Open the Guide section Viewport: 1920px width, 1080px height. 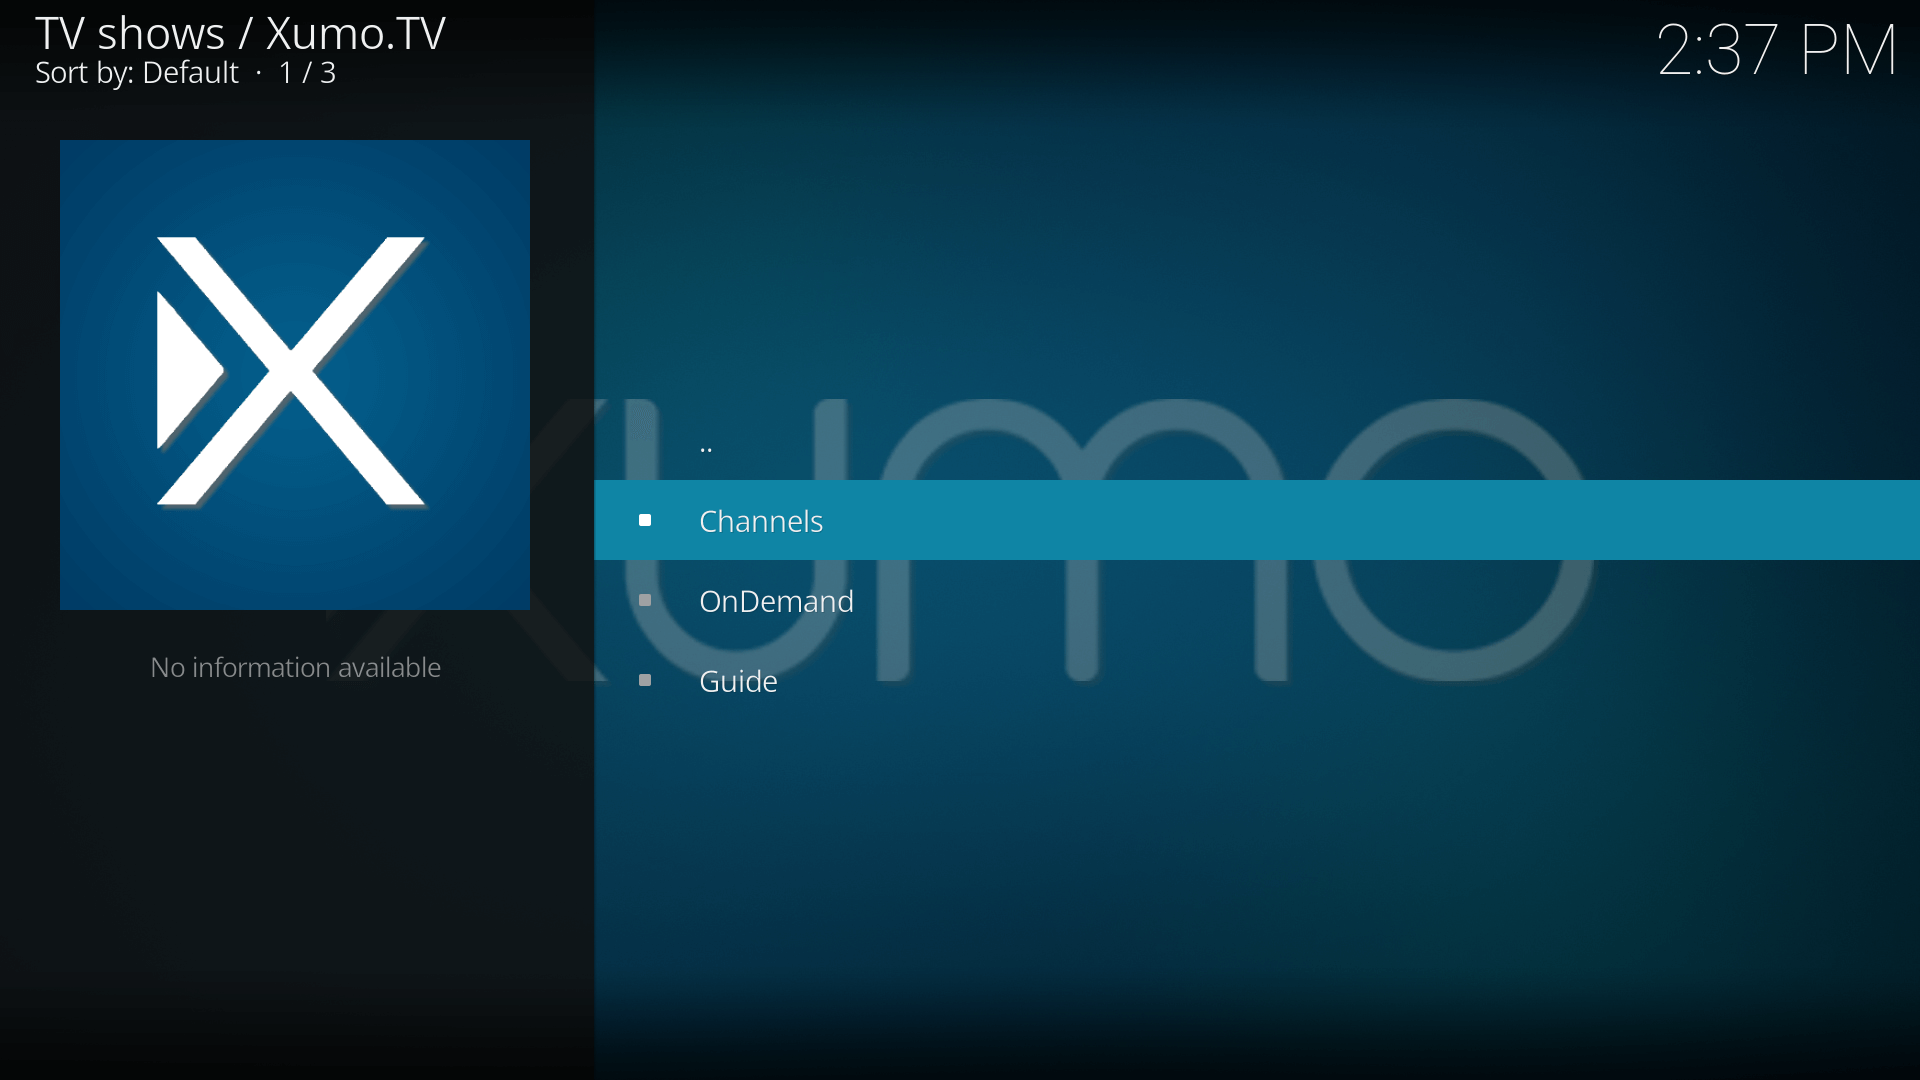pos(738,680)
